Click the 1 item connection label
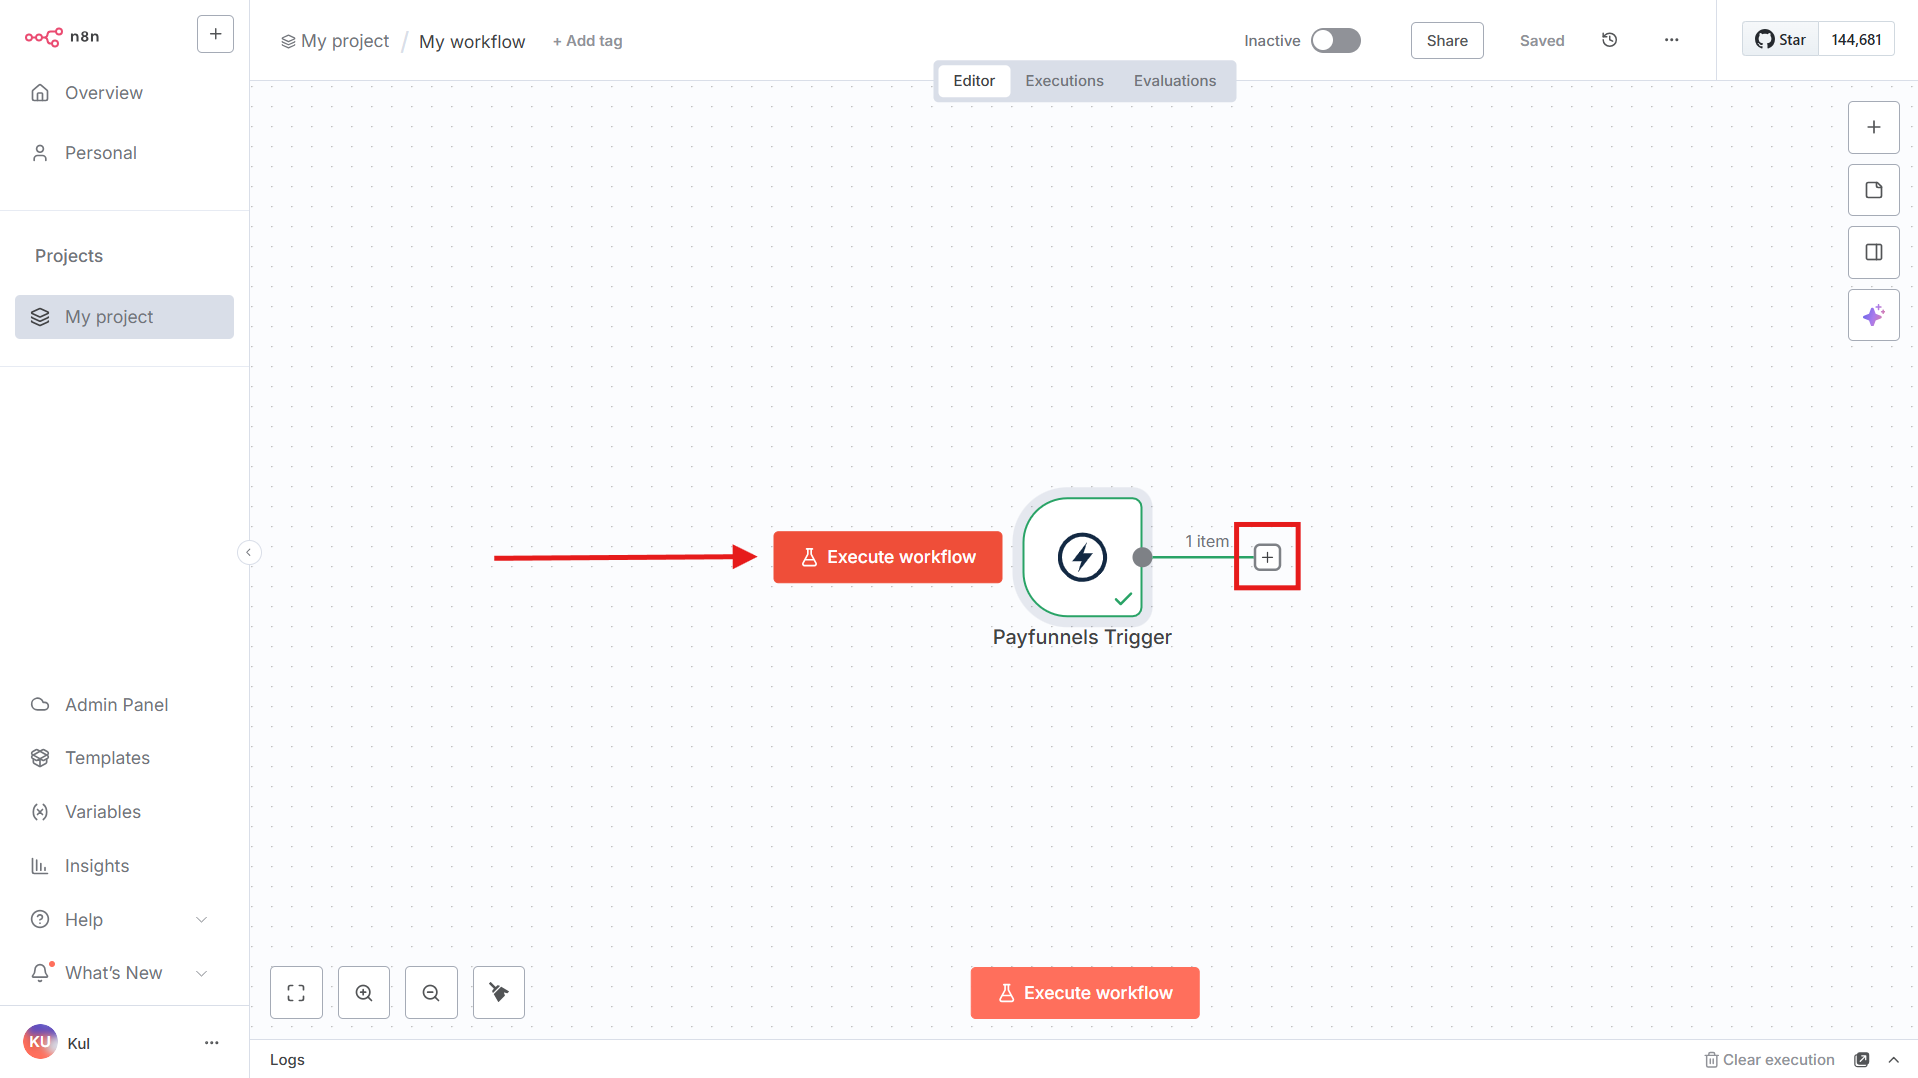Viewport: 1918px width, 1078px height. [x=1207, y=541]
